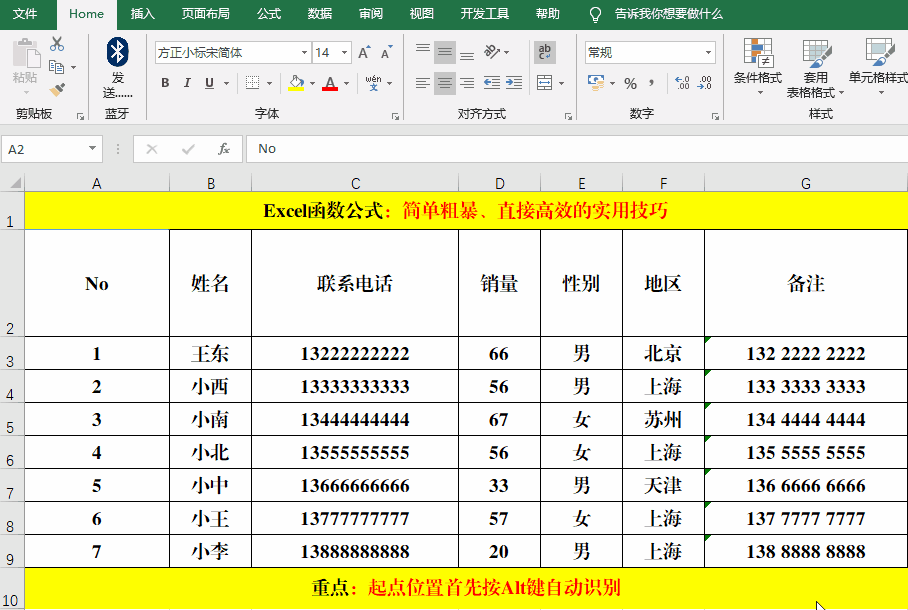This screenshot has width=908, height=610.
Task: Open the phonetic guide wén icon
Action: pos(374,83)
